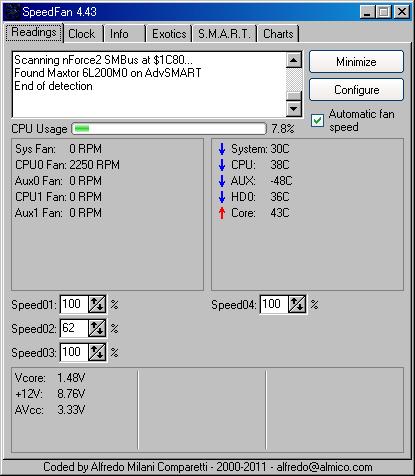Viewport: 415px width, 476px height.
Task: Click the Speed01 spinner arrows
Action: coord(97,304)
